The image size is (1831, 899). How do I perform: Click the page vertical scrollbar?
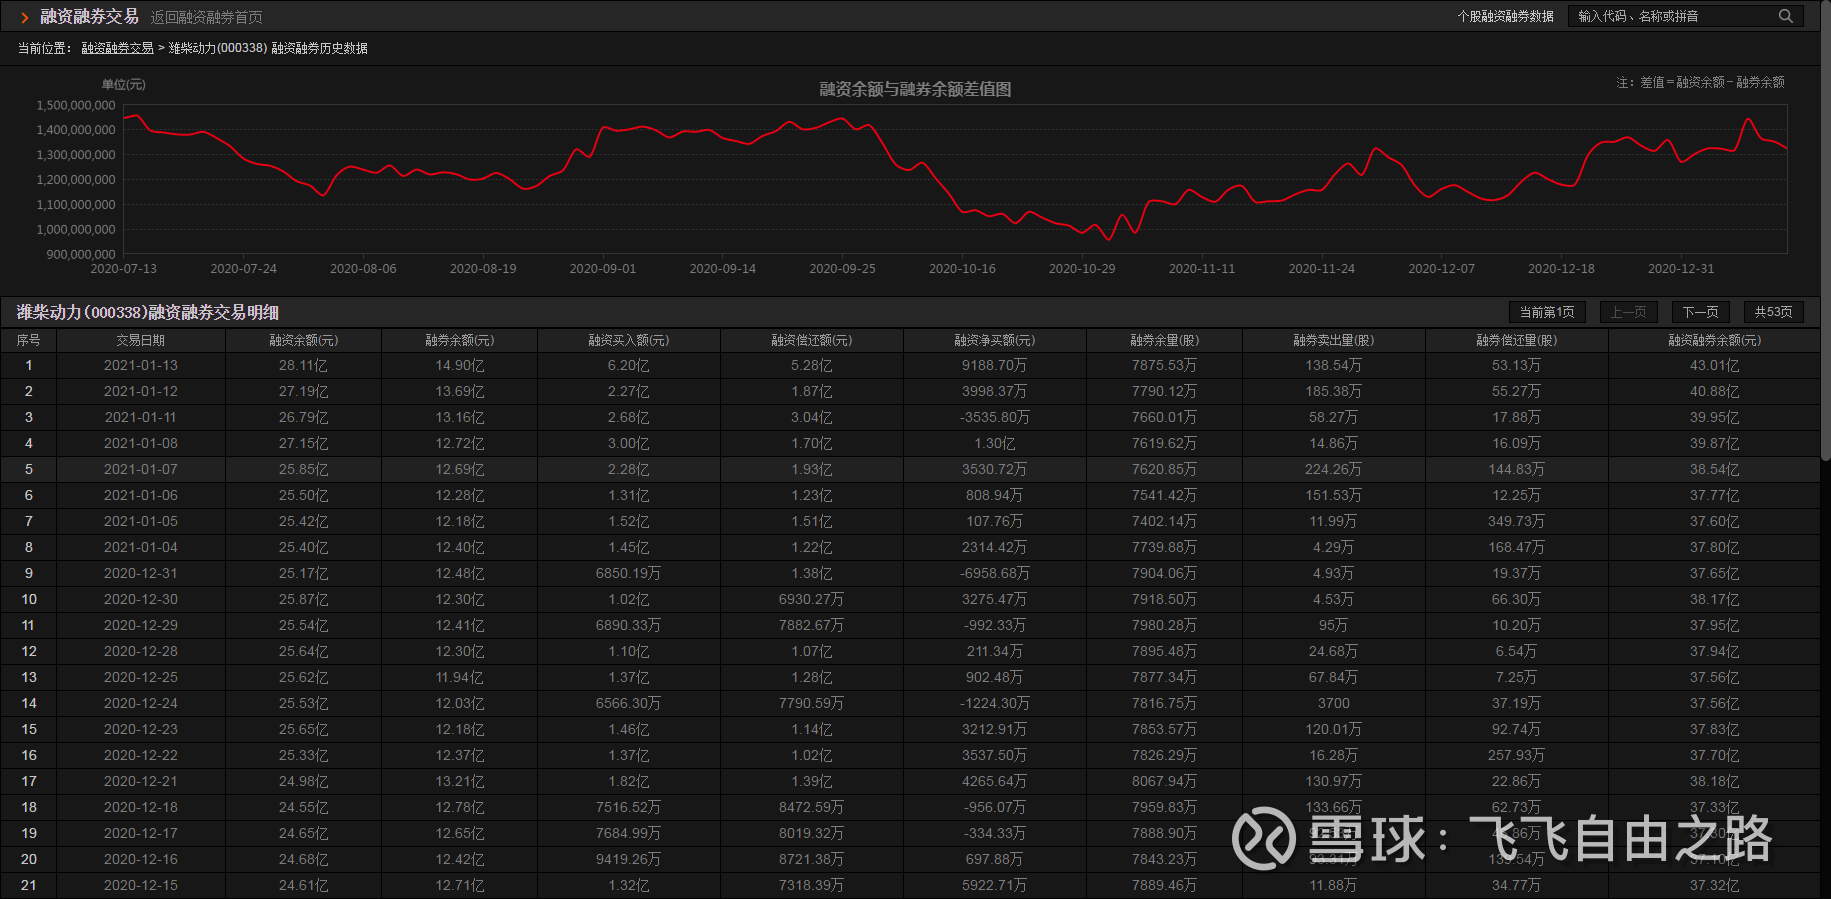point(1825,230)
